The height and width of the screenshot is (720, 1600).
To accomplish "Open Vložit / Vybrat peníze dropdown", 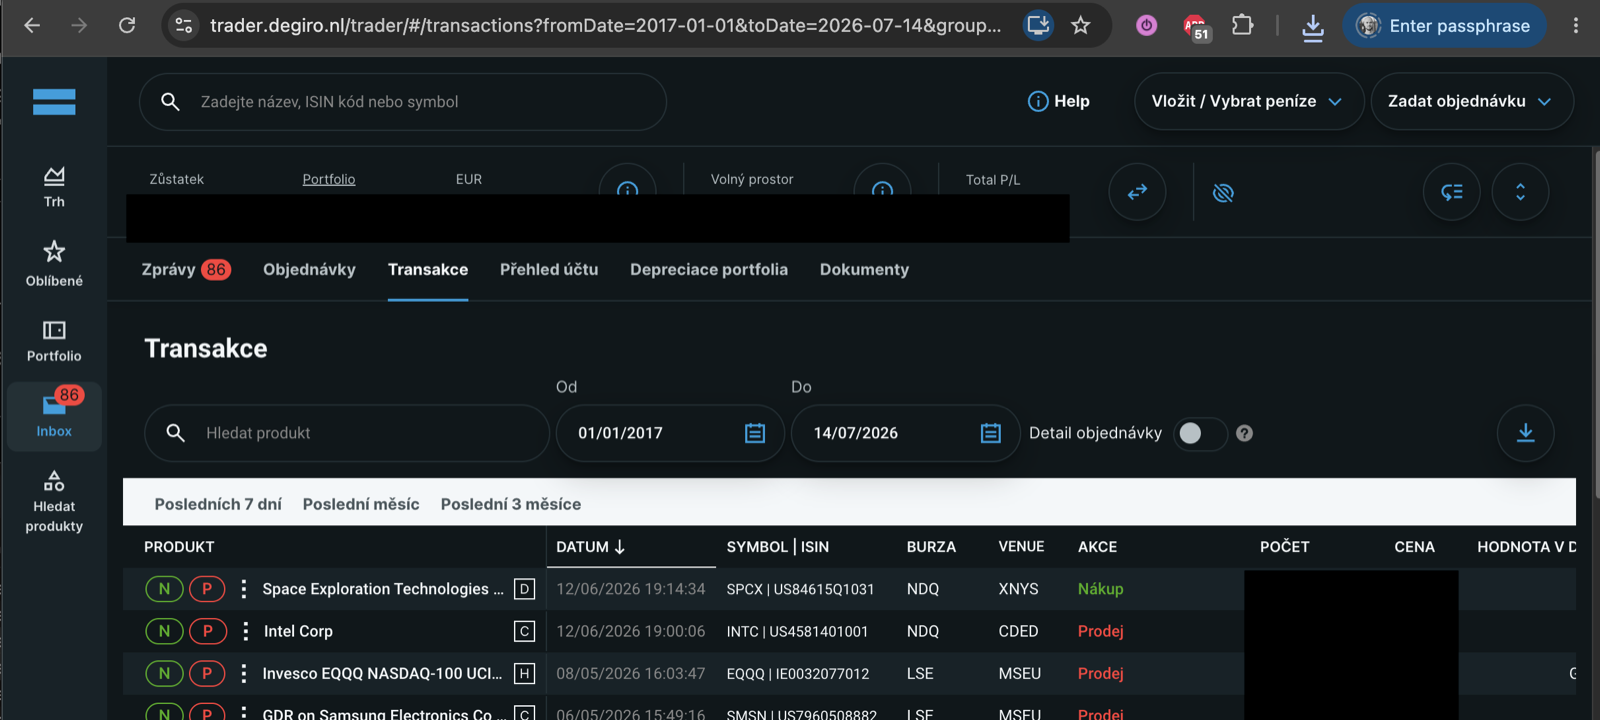I will (x=1248, y=101).
